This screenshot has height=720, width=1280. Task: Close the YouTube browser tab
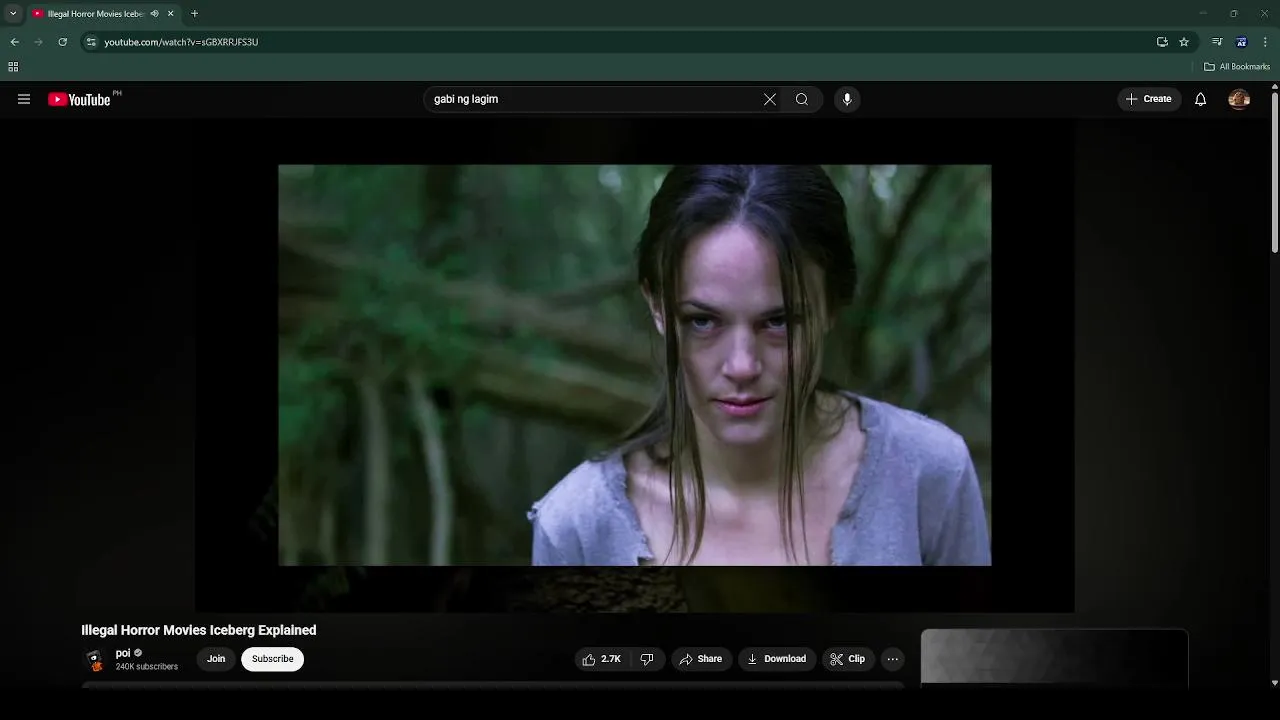point(170,14)
